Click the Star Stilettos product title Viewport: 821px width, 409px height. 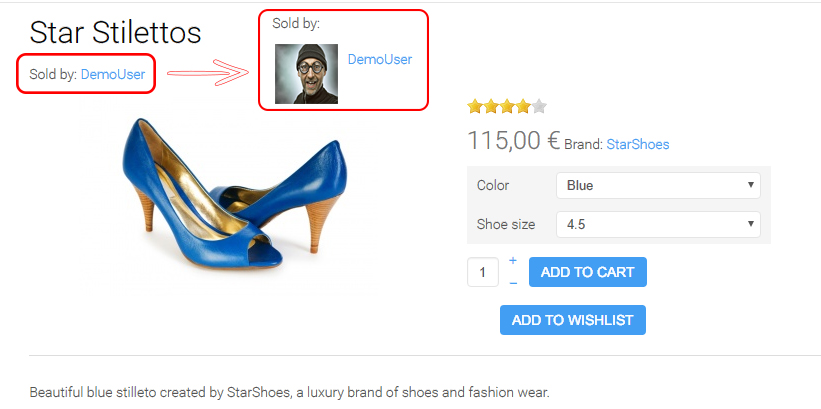(x=115, y=32)
